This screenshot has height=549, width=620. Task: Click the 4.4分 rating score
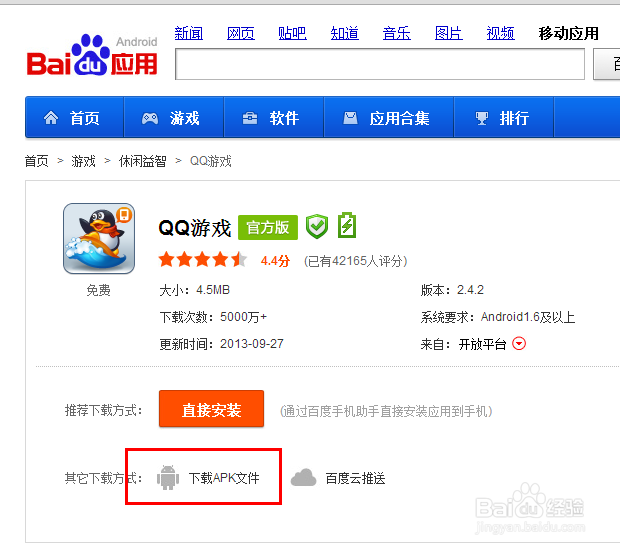[275, 261]
